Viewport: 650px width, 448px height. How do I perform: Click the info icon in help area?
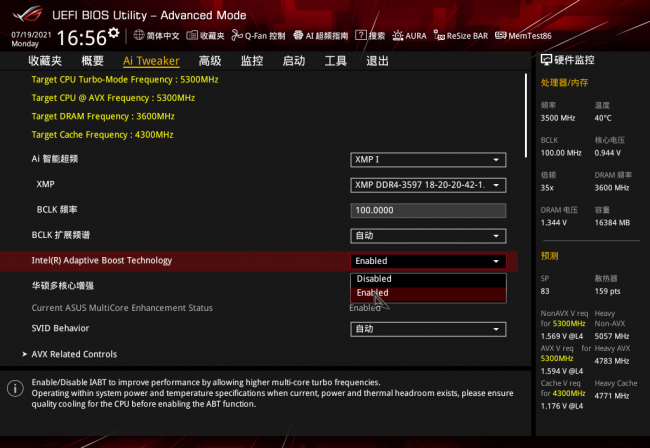coord(15,388)
